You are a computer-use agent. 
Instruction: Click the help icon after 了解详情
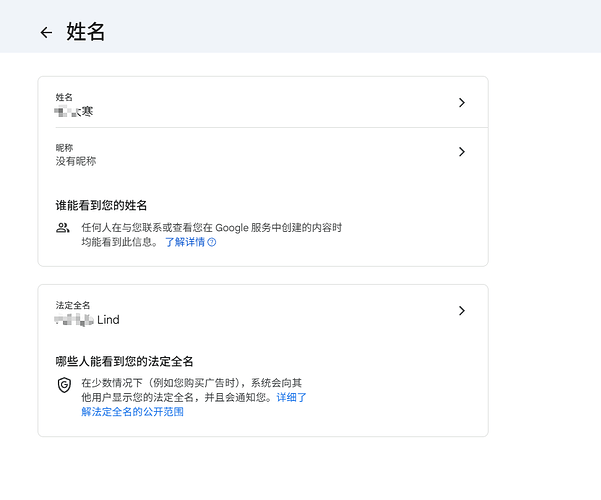pos(212,242)
